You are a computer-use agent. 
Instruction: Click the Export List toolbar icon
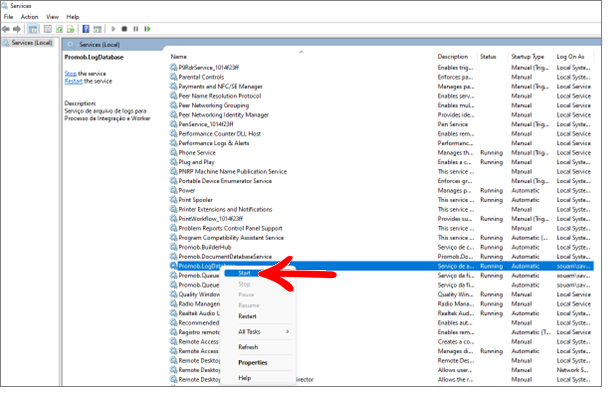coord(71,29)
